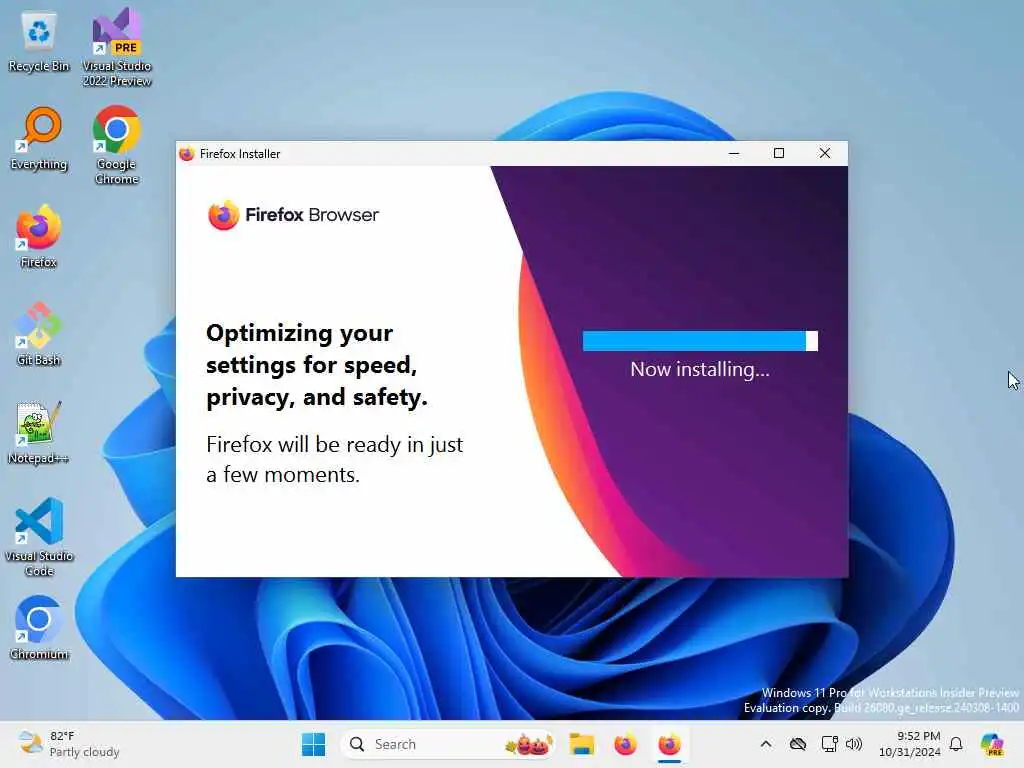This screenshot has width=1024, height=768.
Task: Click the Firefox logo in installer title bar
Action: [187, 153]
